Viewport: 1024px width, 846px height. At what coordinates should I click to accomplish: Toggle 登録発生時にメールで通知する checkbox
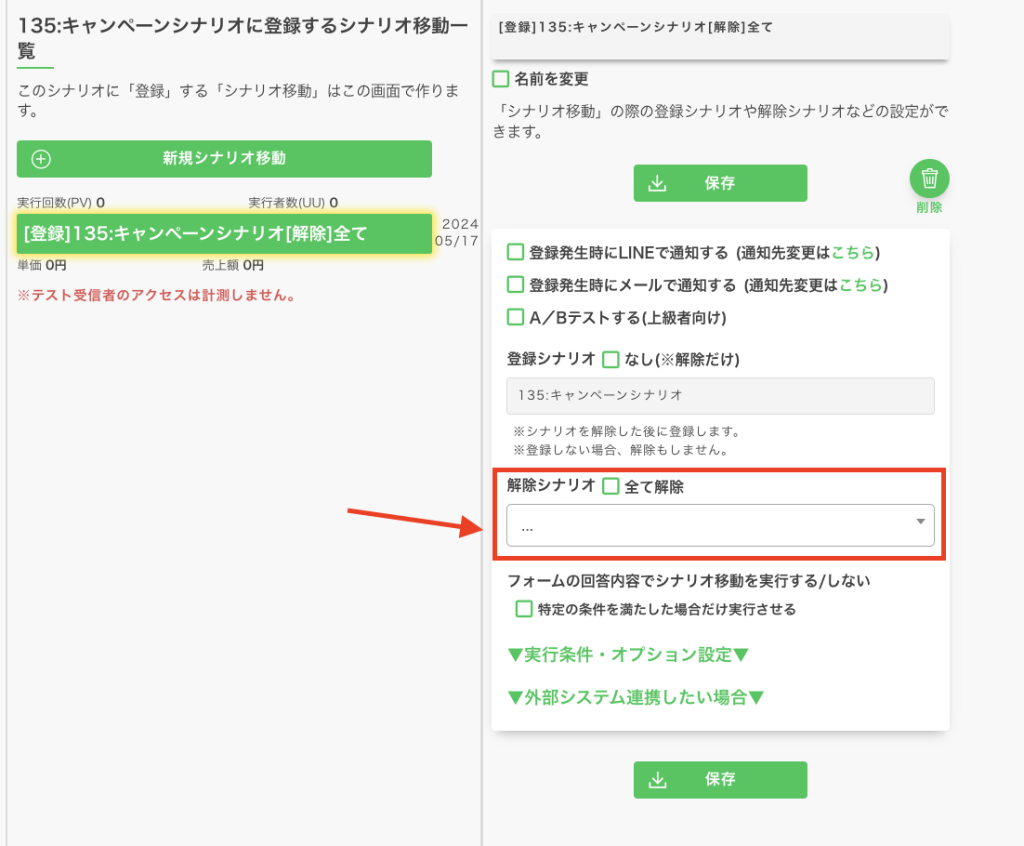point(516,284)
